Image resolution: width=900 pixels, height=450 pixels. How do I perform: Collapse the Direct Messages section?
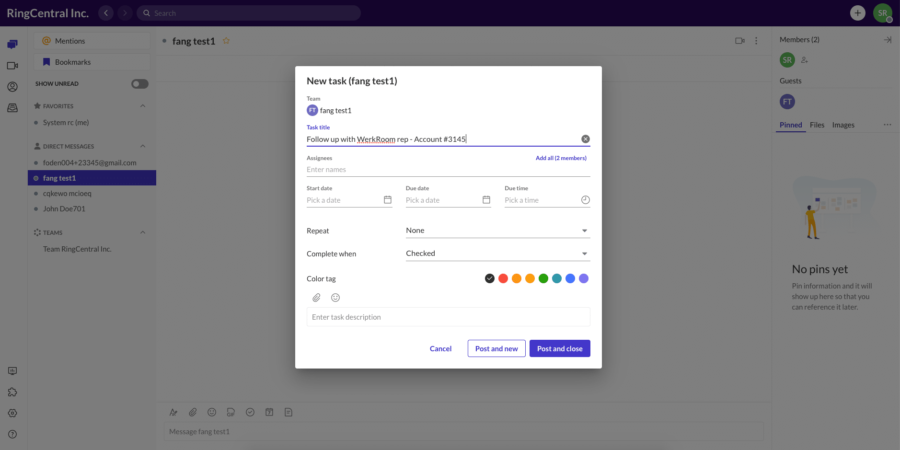pyautogui.click(x=142, y=146)
